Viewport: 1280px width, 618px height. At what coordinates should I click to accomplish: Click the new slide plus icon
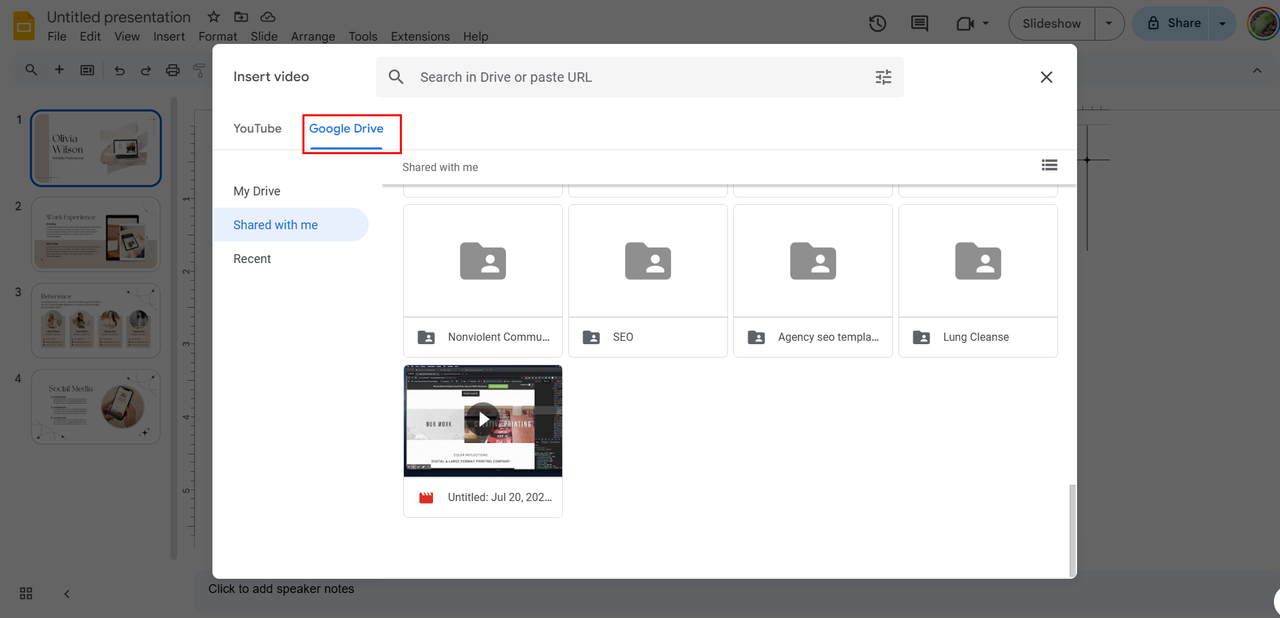tap(59, 70)
